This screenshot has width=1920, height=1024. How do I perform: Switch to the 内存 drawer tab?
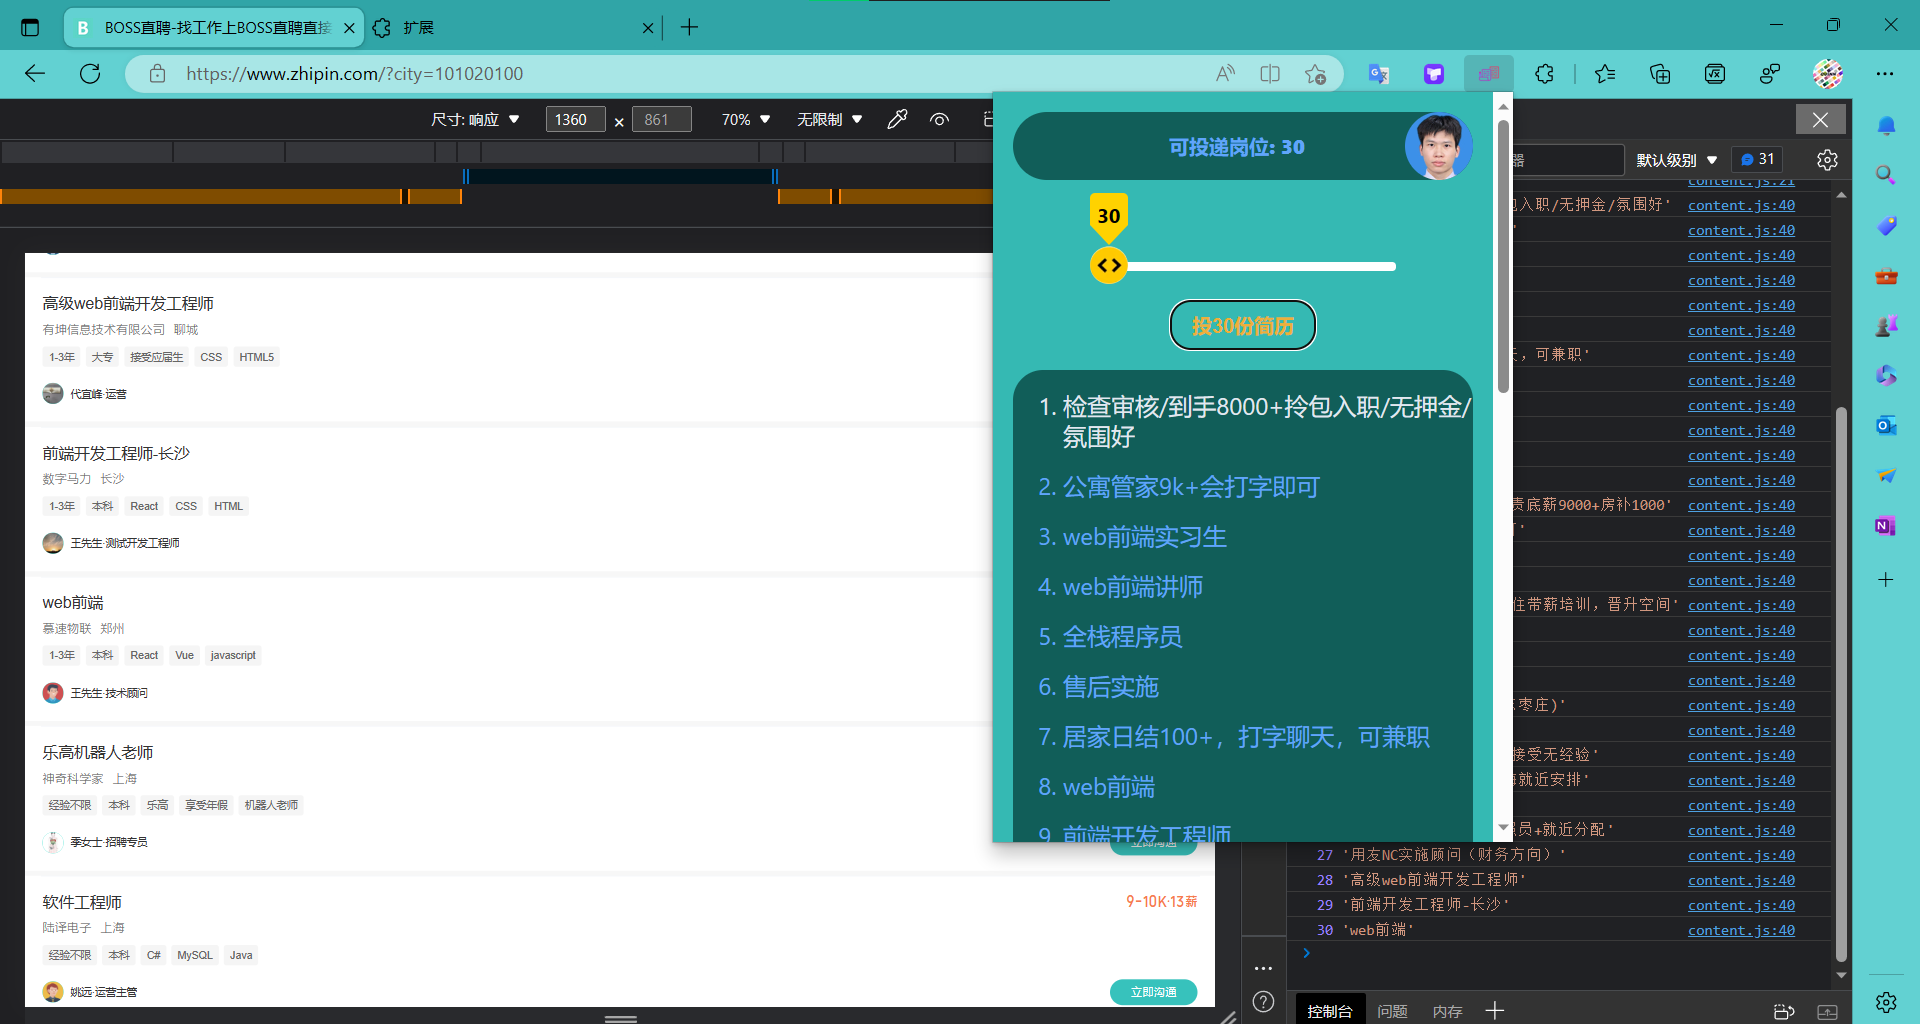click(x=1447, y=1011)
